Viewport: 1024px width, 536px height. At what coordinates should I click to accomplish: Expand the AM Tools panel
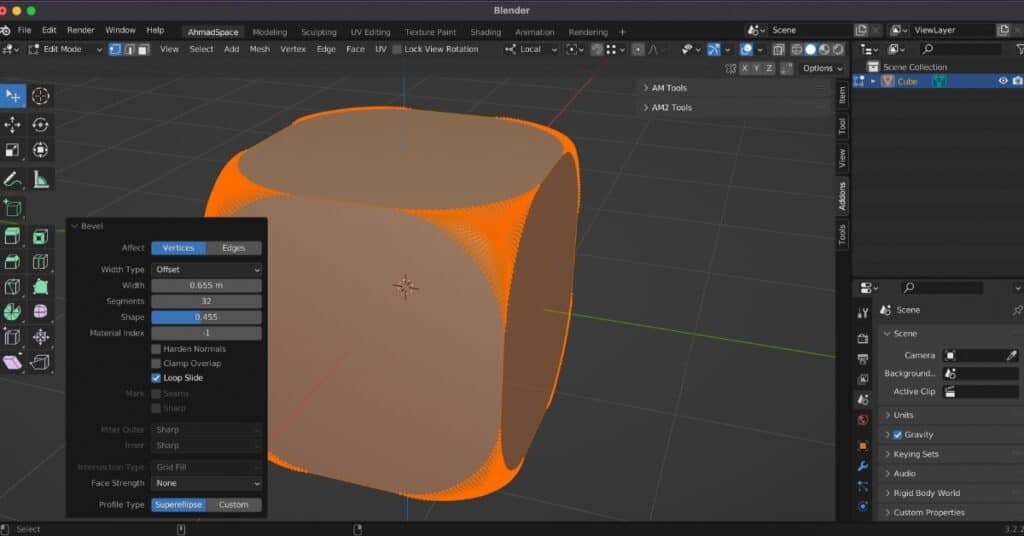669,88
